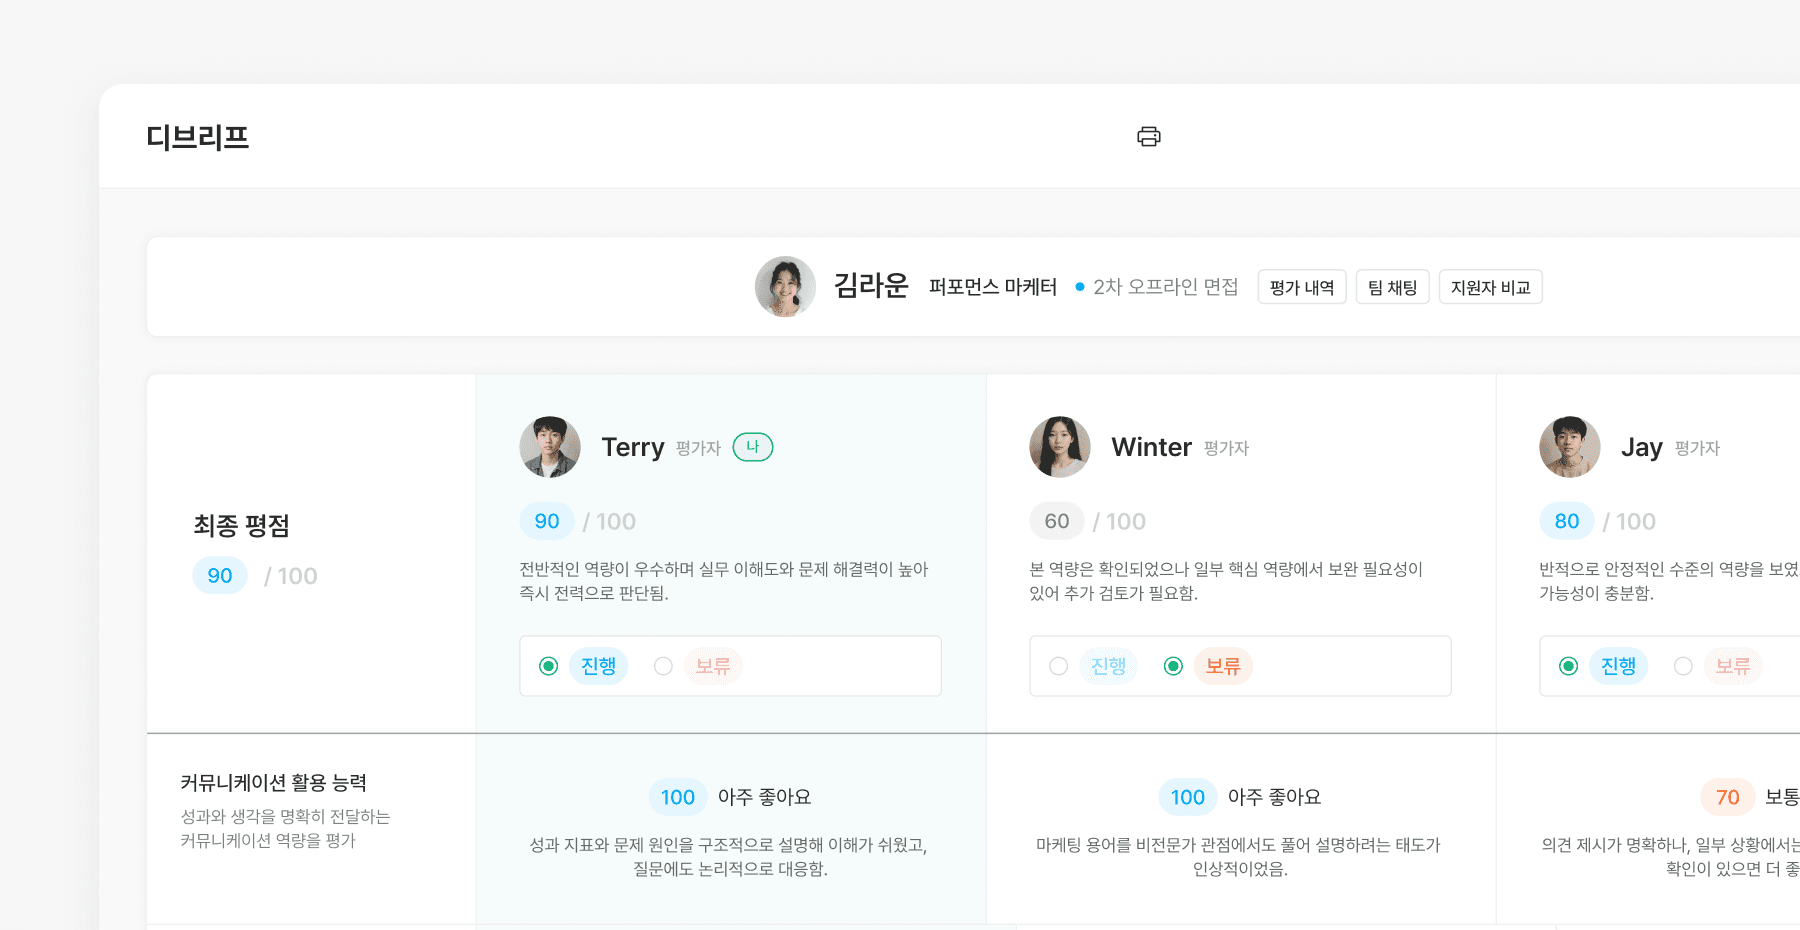1800x930 pixels.
Task: Click Winter's 60 overall score badge
Action: tap(1057, 521)
